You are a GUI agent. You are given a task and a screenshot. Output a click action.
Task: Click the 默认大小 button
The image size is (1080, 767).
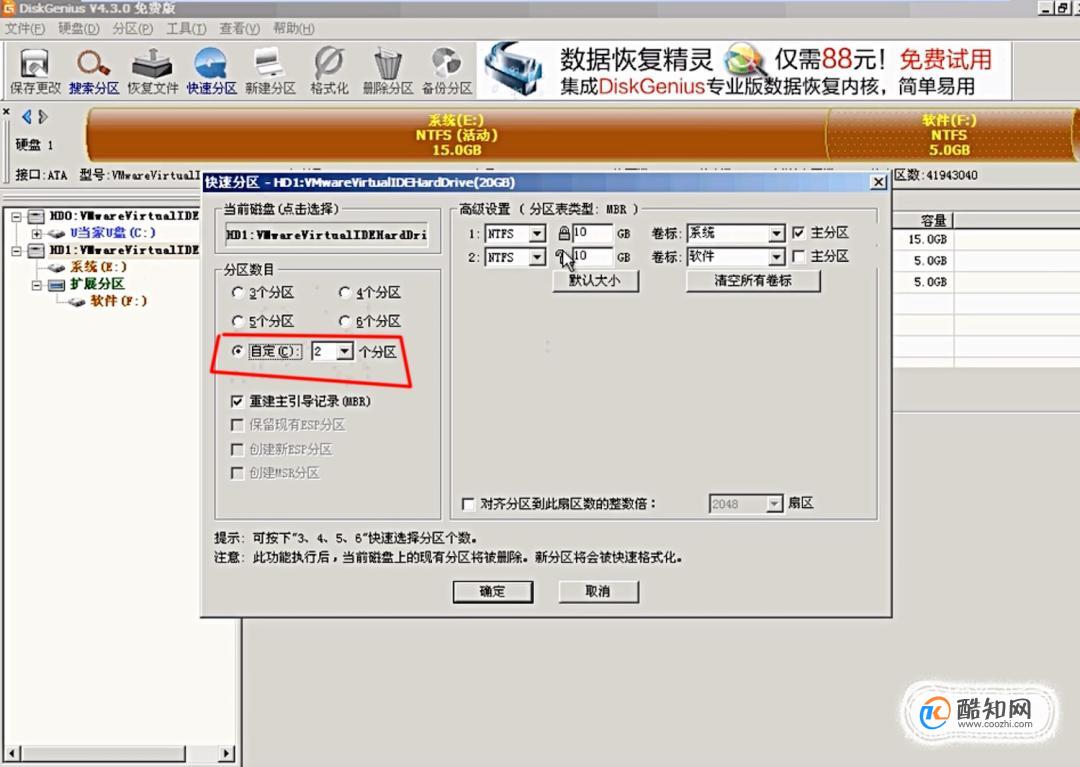595,281
